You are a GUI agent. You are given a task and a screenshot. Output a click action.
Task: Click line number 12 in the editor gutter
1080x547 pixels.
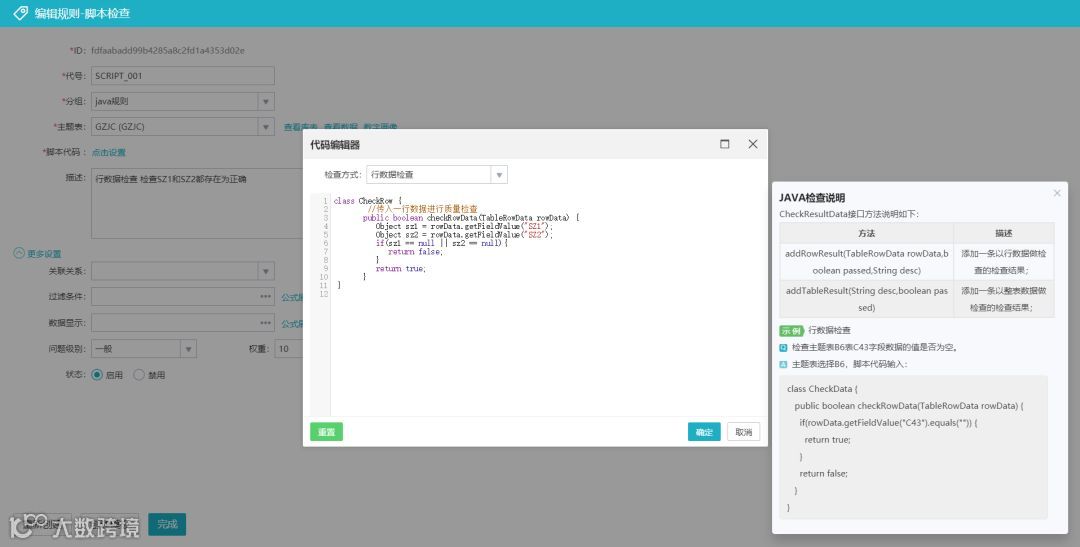324,294
